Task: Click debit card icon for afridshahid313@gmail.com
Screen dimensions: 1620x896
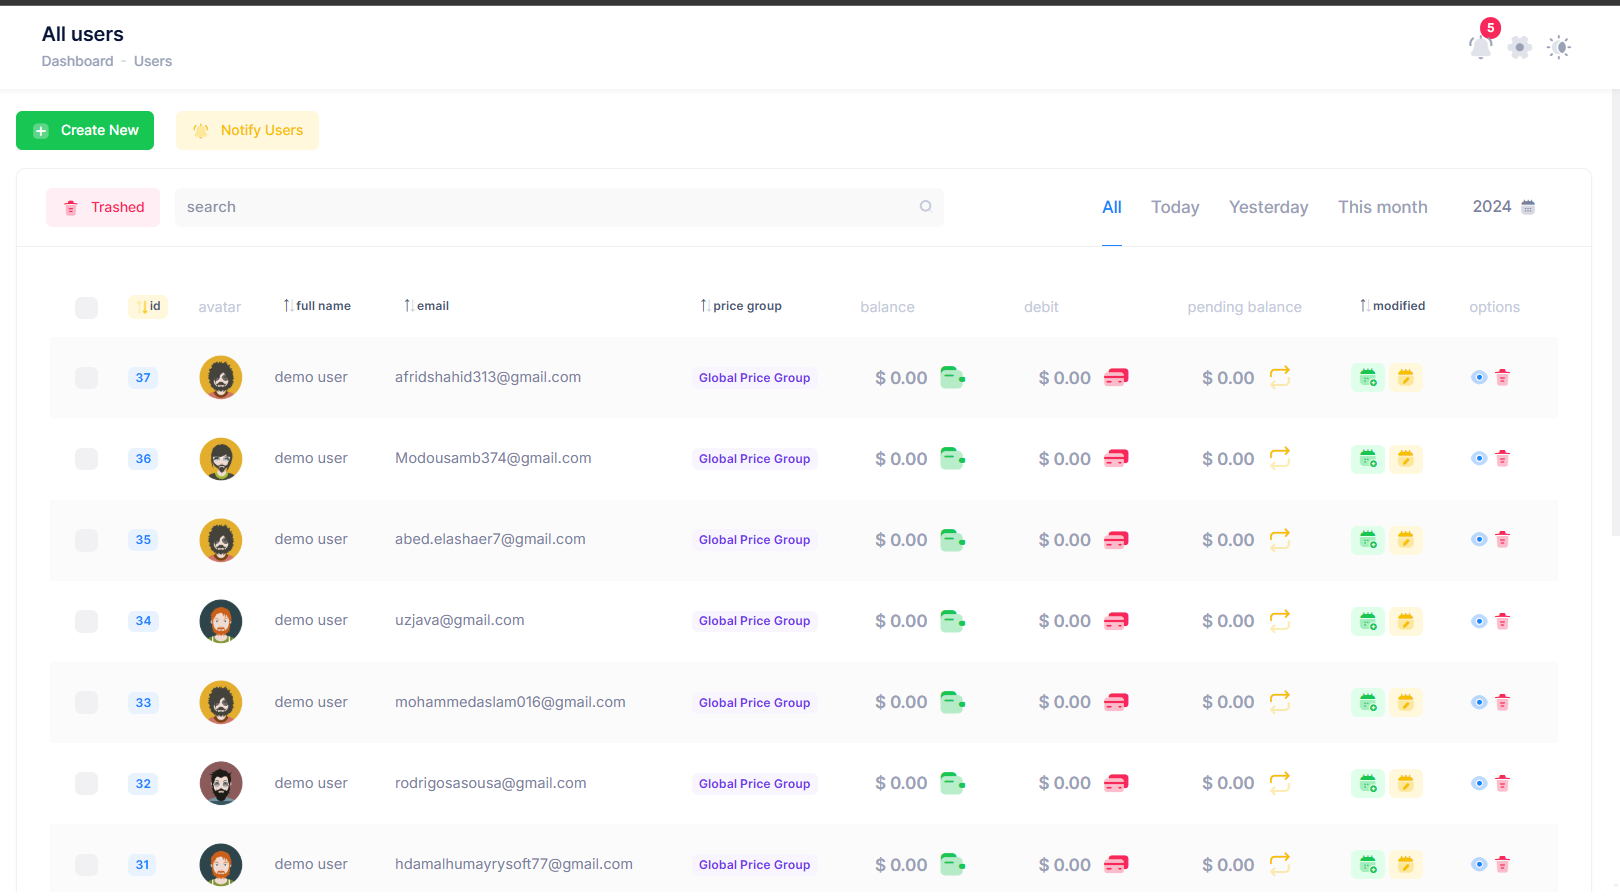Action: 1116,377
